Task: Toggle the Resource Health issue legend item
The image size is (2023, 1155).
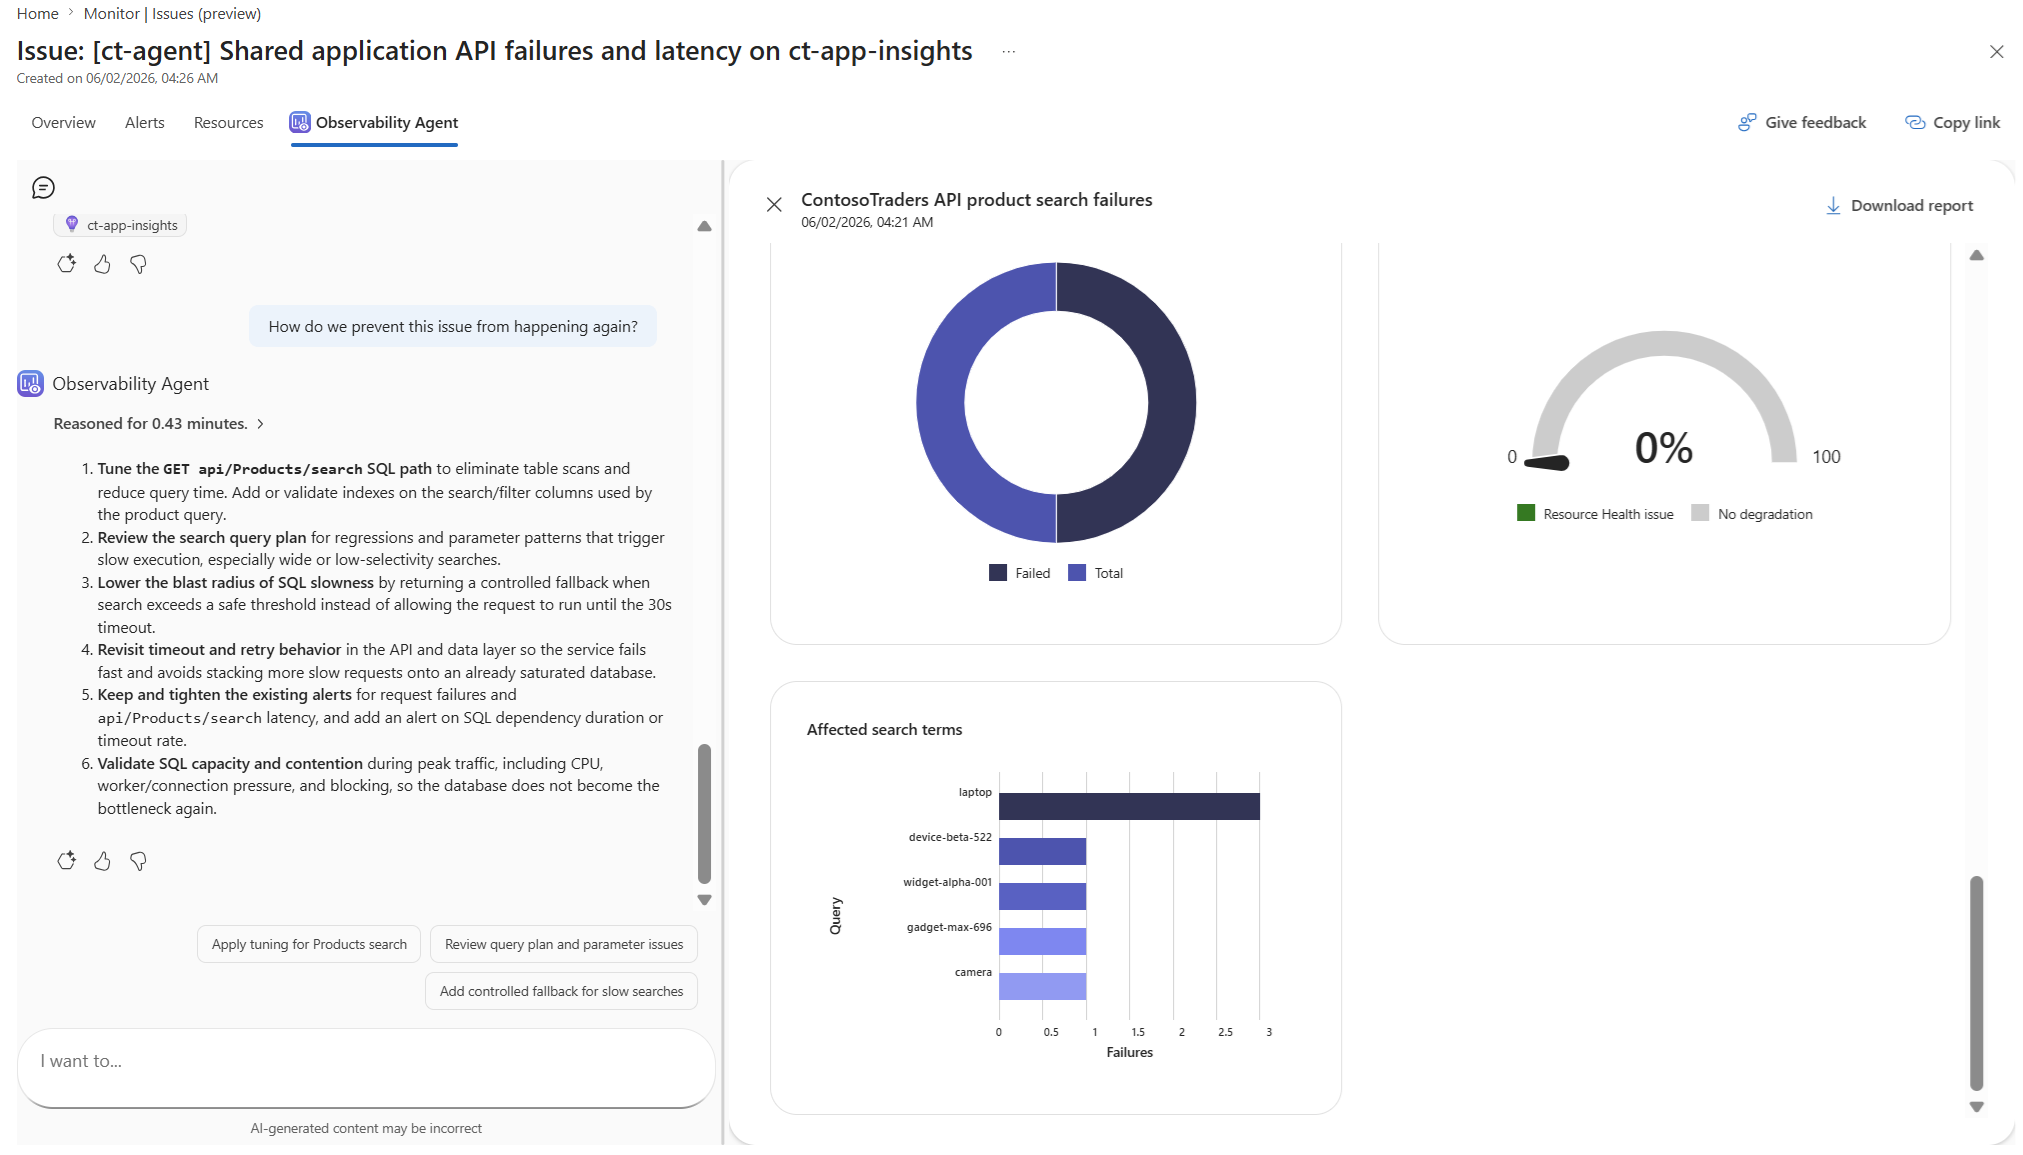Action: (1595, 514)
